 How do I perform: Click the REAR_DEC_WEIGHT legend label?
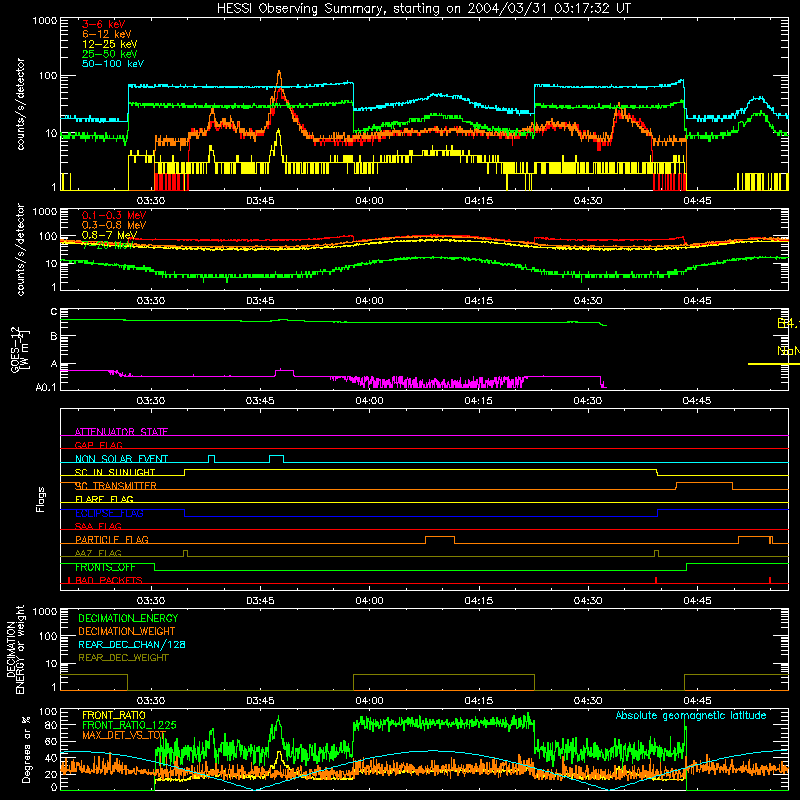(123, 658)
